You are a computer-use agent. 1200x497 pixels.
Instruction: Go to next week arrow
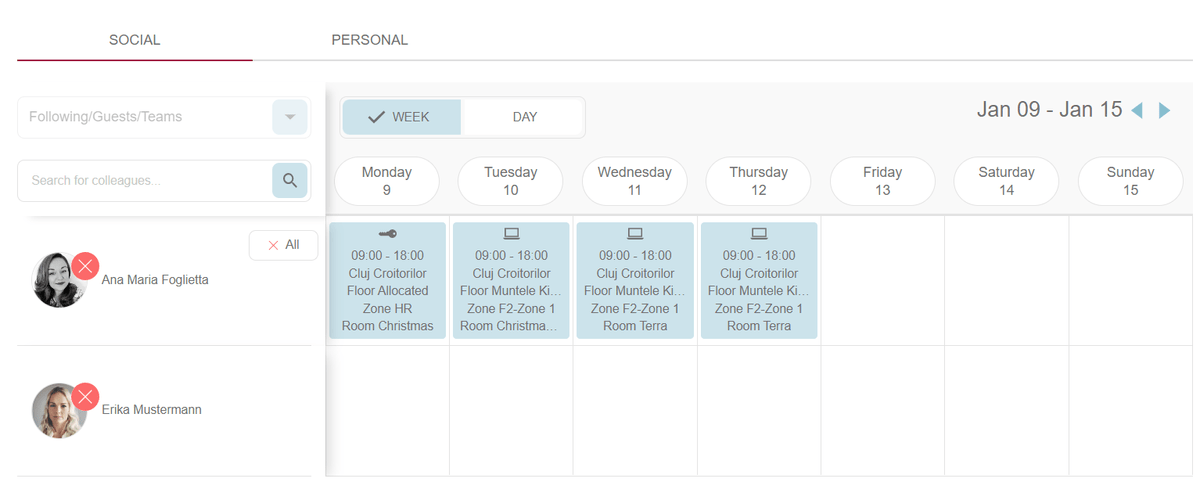pyautogui.click(x=1164, y=111)
